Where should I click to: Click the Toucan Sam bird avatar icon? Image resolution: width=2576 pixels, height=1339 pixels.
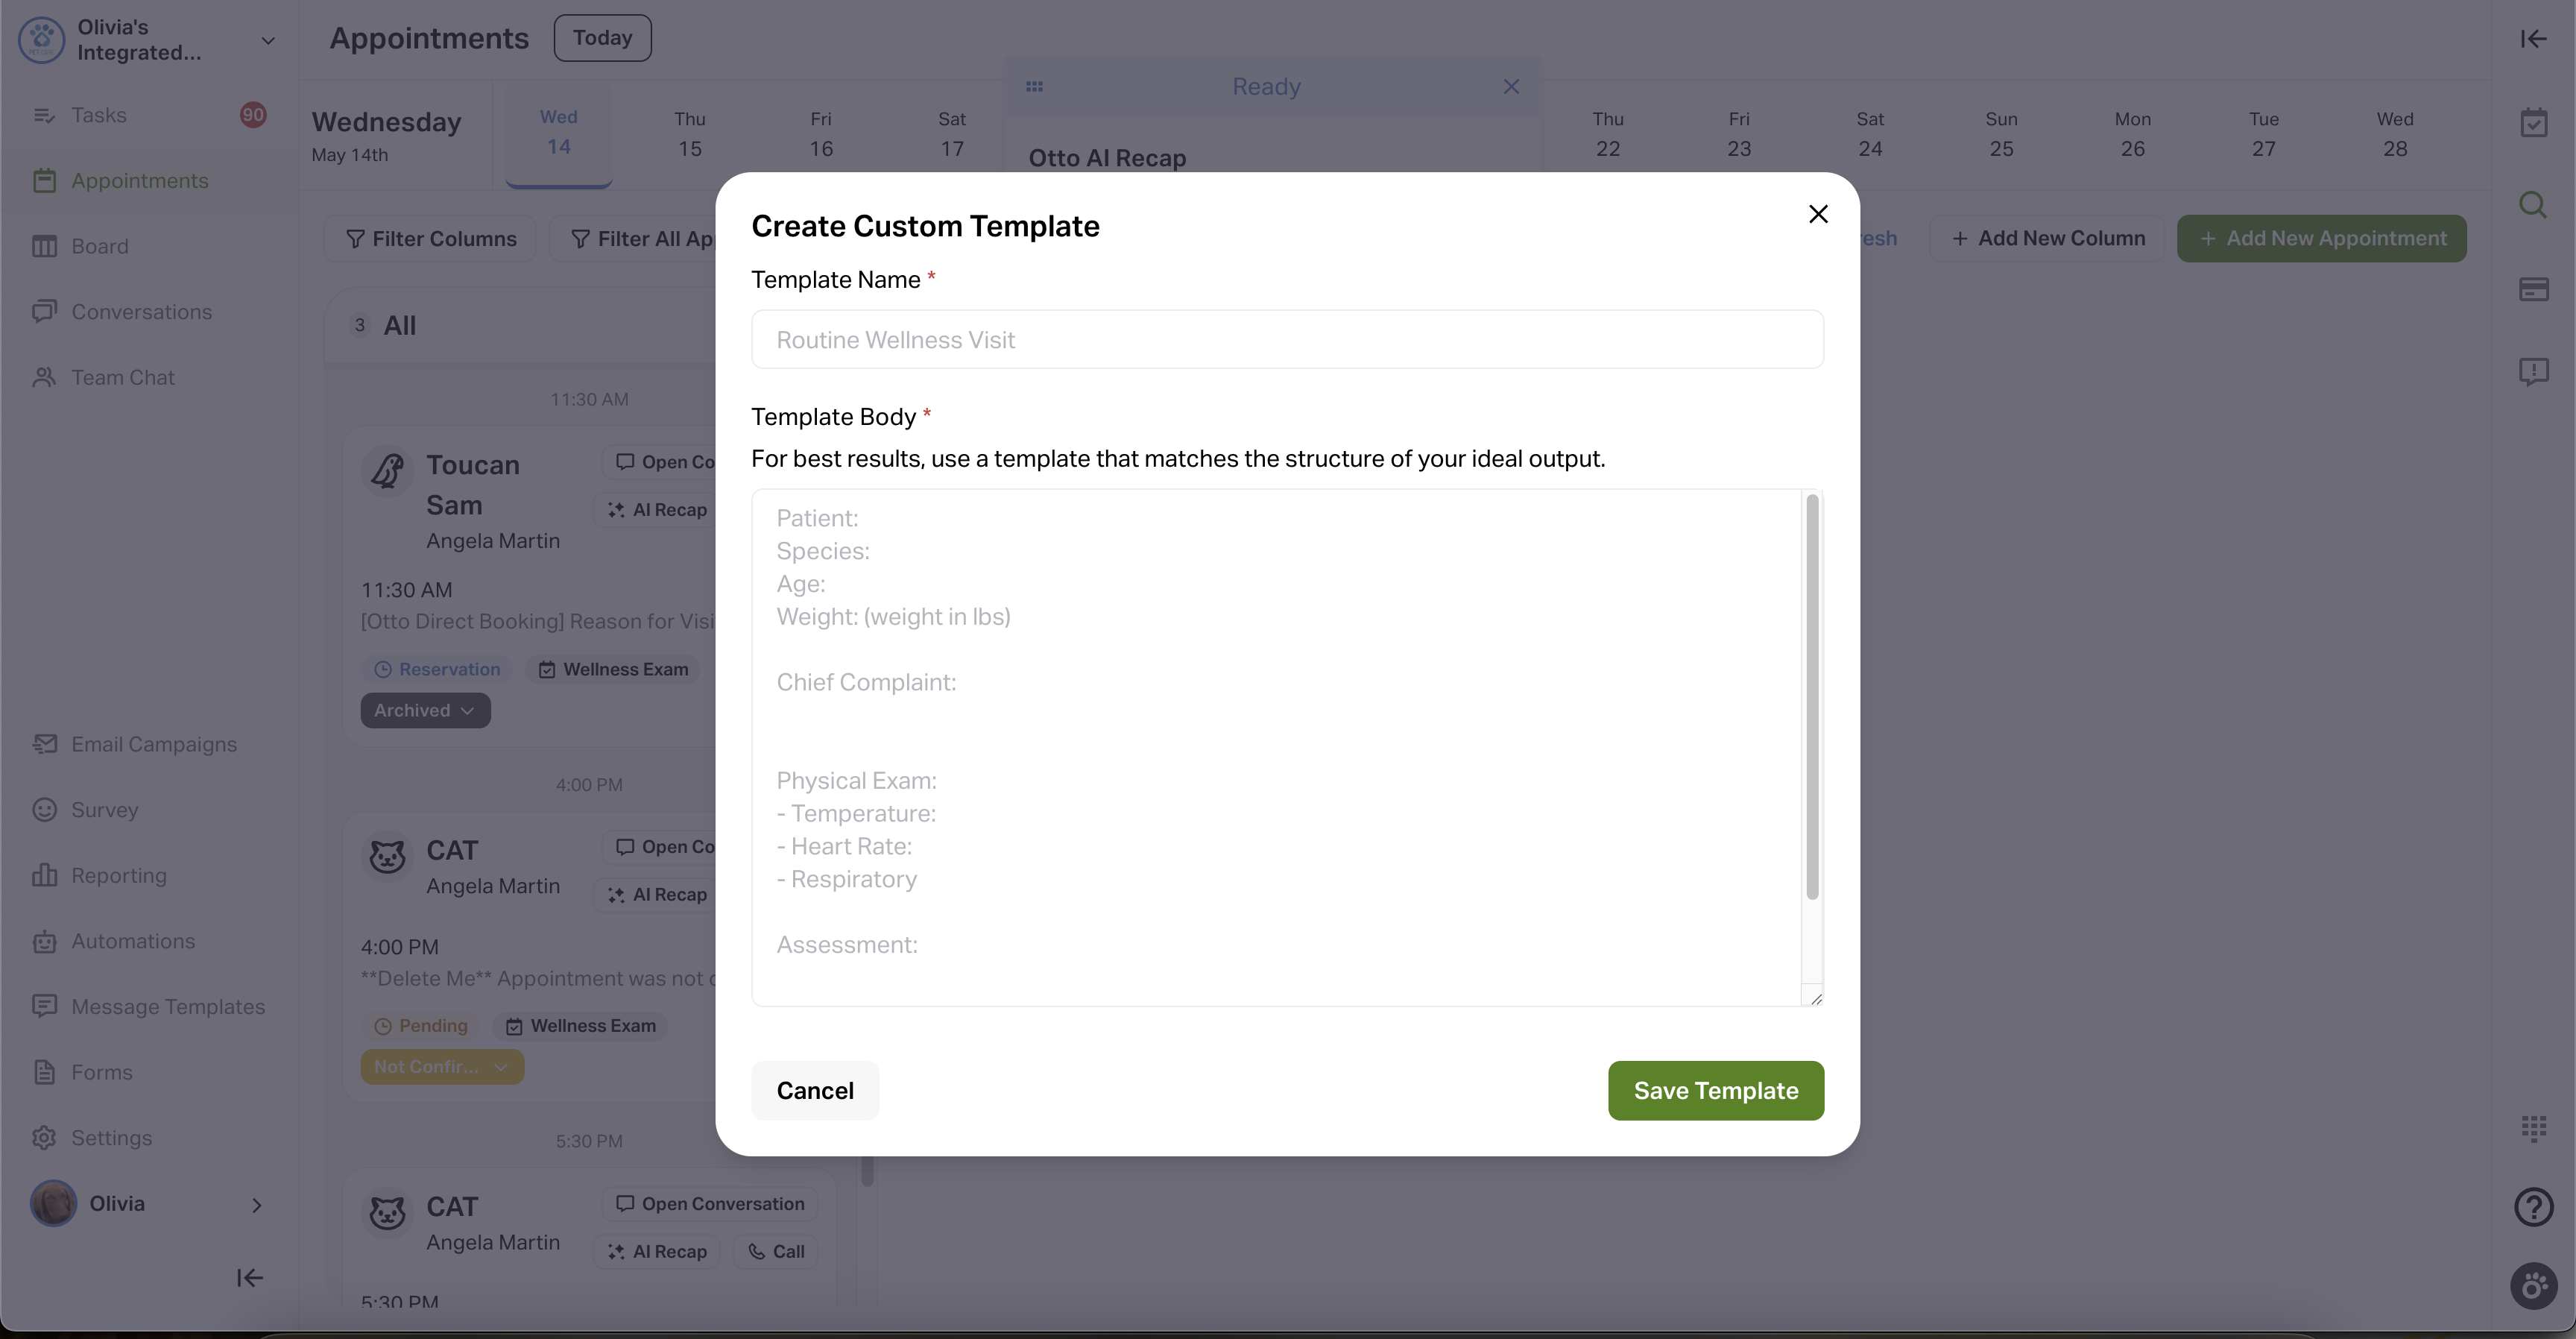pyautogui.click(x=387, y=470)
